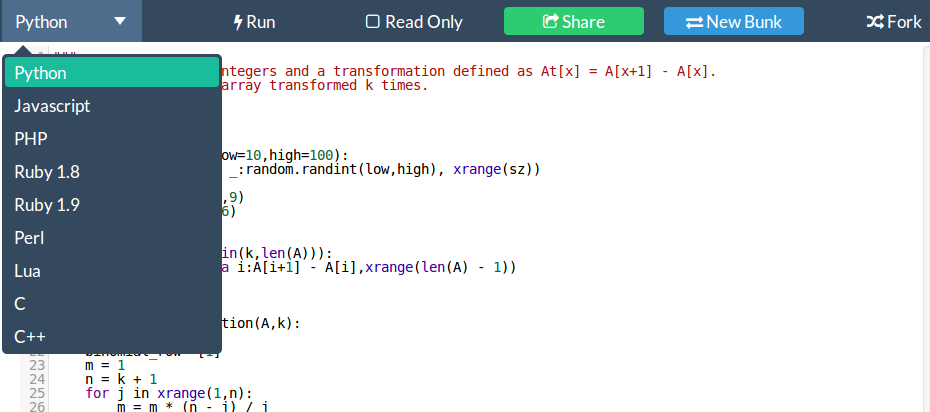Click the Share arrow icon
This screenshot has height=412, width=930.
[550, 22]
